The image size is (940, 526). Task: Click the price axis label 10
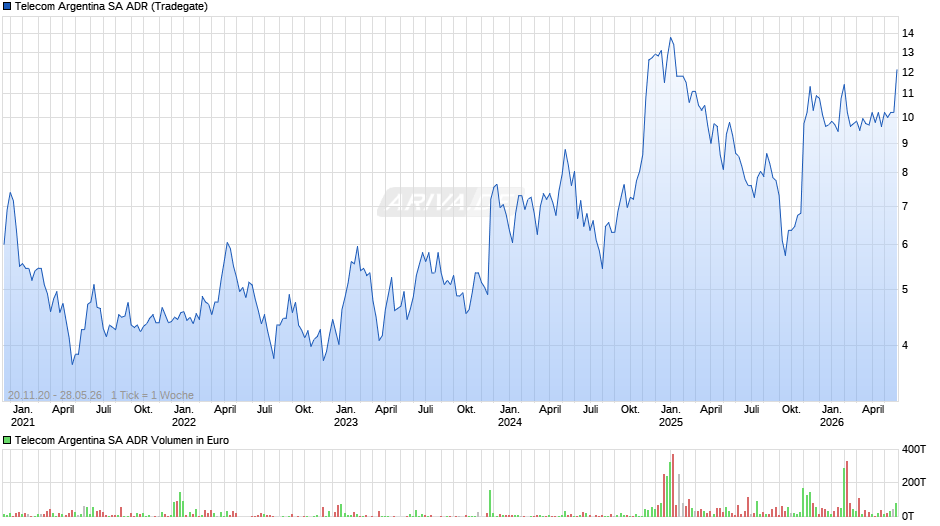(x=908, y=118)
